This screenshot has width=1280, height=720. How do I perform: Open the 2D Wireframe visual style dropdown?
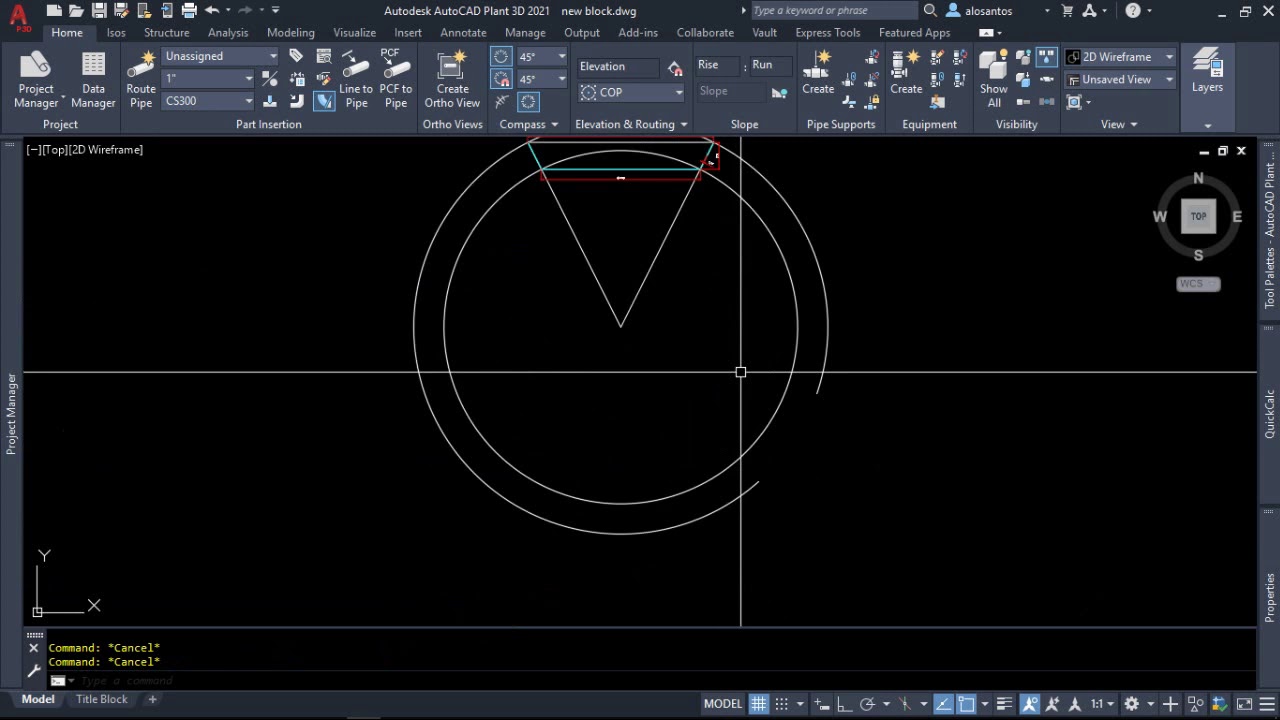pos(1120,57)
